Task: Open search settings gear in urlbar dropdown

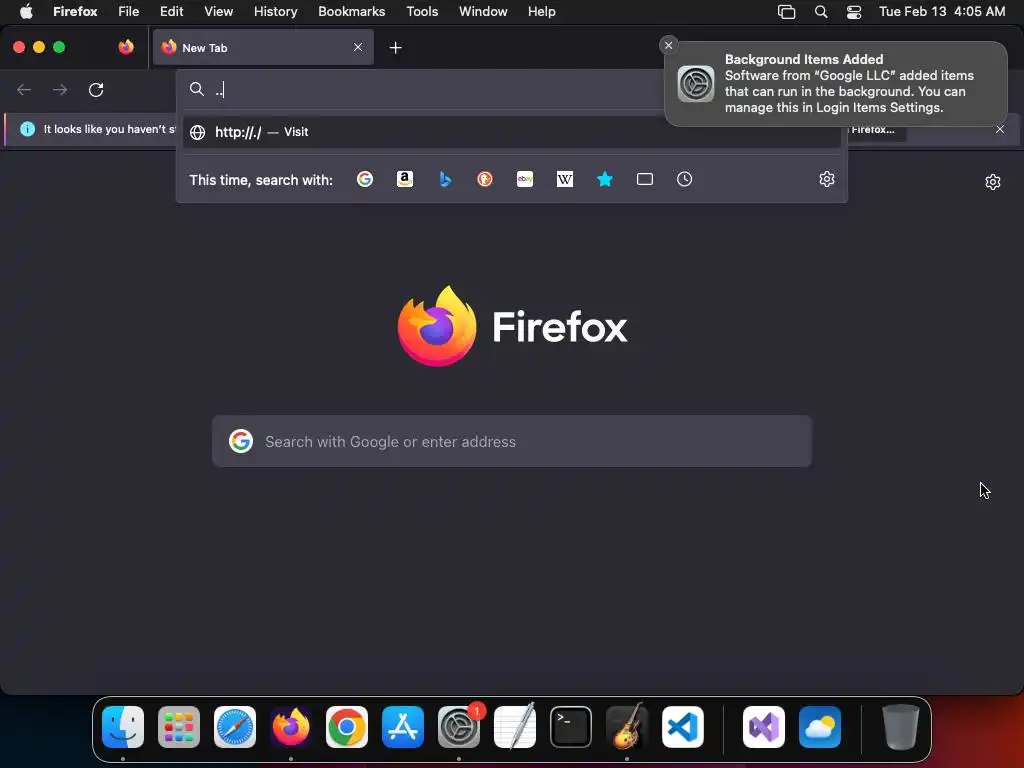Action: click(827, 179)
